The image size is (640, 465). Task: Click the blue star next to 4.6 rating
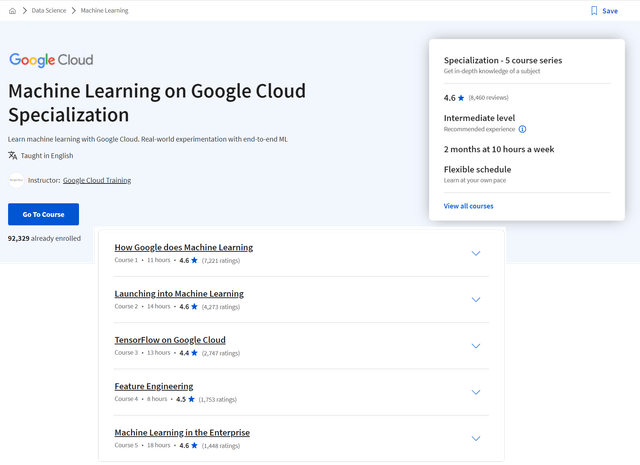pos(461,98)
